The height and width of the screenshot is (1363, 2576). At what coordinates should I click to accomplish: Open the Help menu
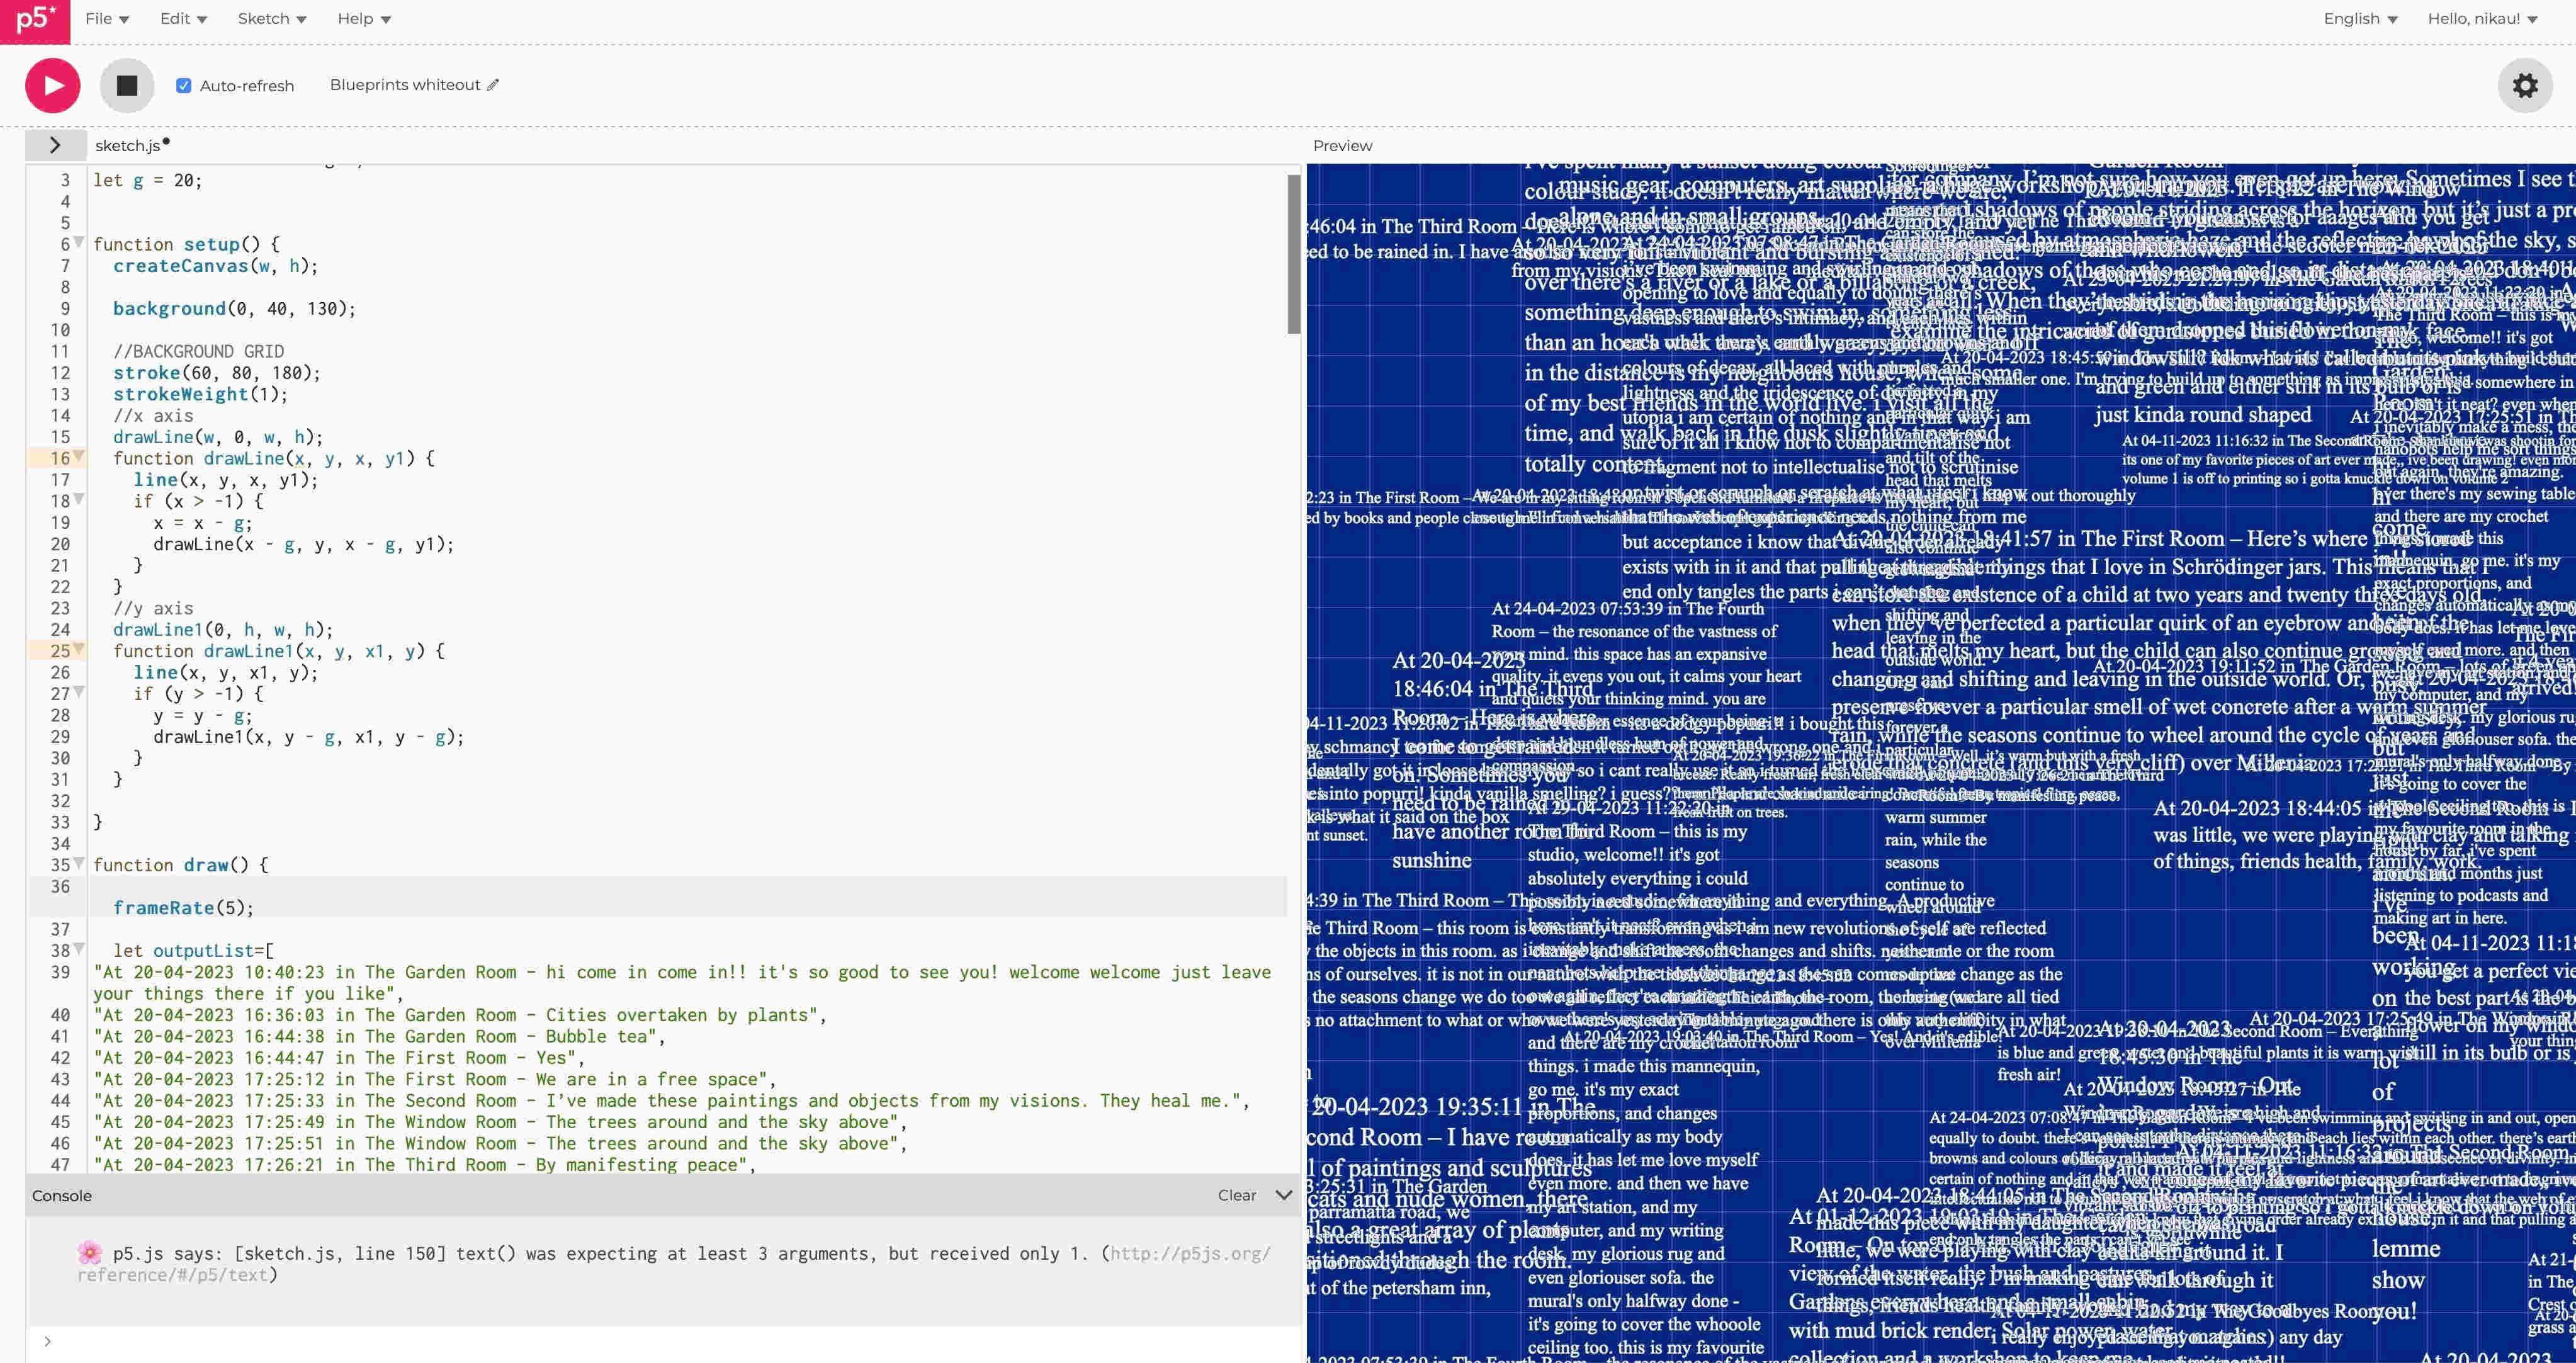[364, 19]
